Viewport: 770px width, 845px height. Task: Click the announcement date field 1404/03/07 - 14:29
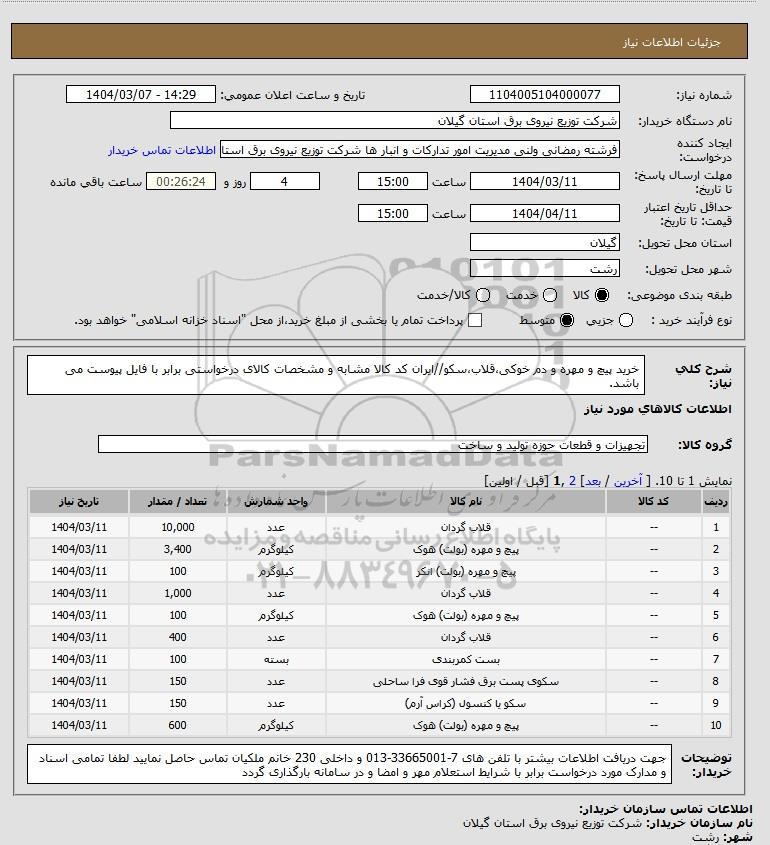[141, 94]
